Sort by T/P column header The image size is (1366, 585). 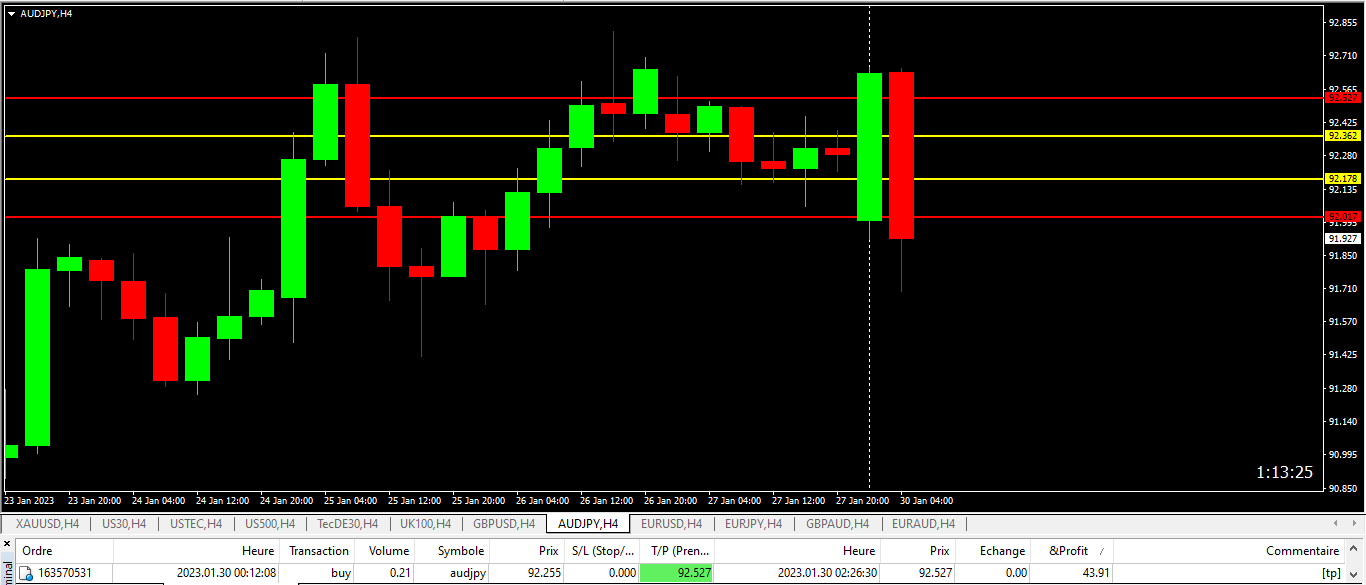tap(677, 551)
